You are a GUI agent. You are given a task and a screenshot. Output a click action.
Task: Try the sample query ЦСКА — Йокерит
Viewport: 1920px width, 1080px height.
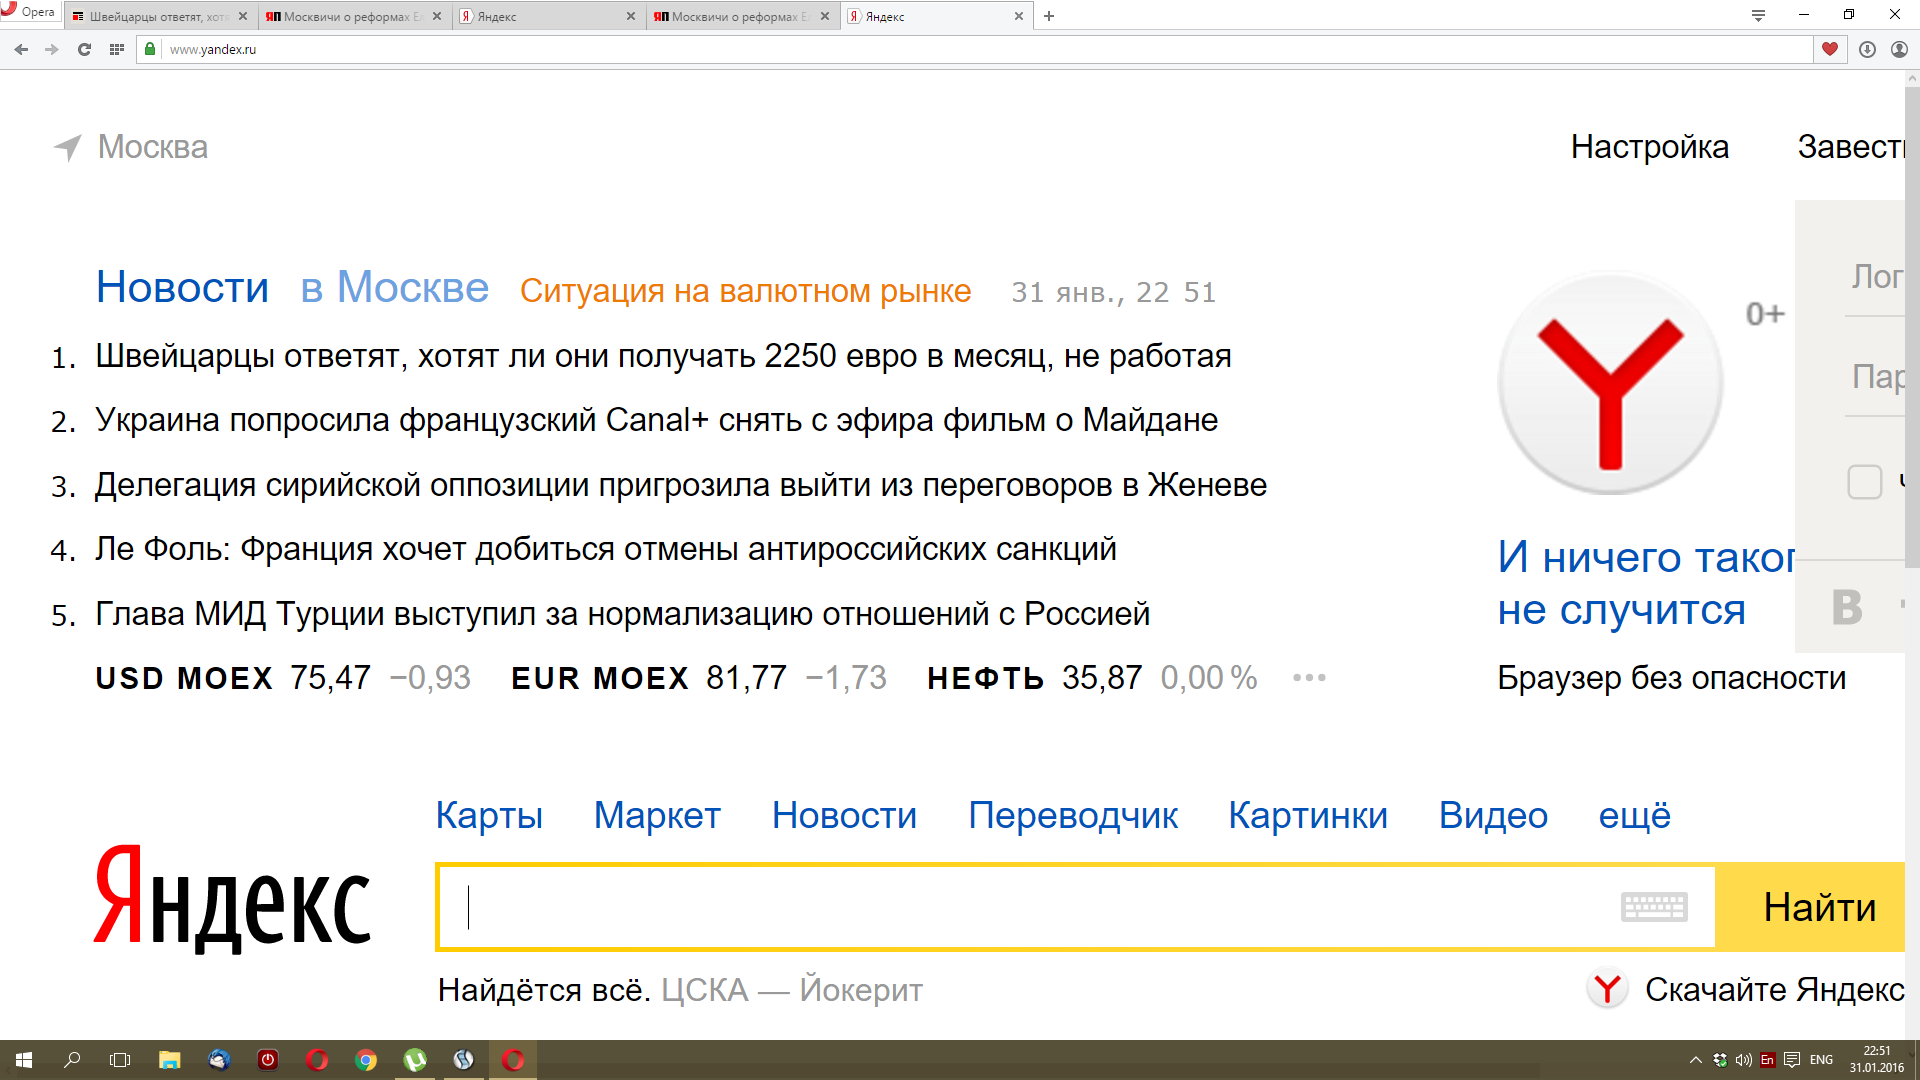pos(791,990)
